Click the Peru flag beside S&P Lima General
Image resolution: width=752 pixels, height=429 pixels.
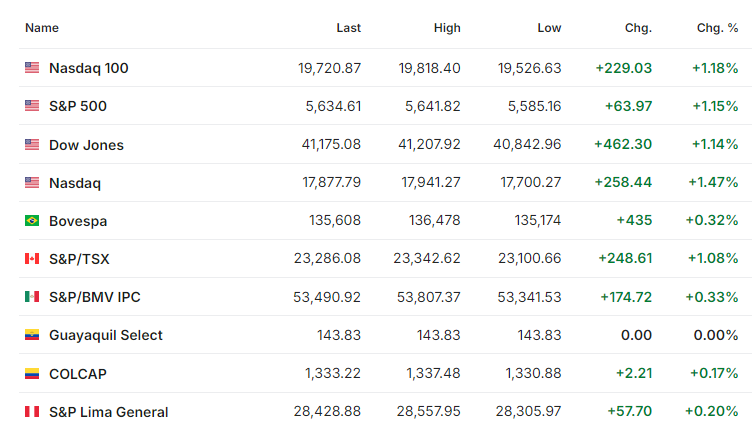(x=32, y=411)
